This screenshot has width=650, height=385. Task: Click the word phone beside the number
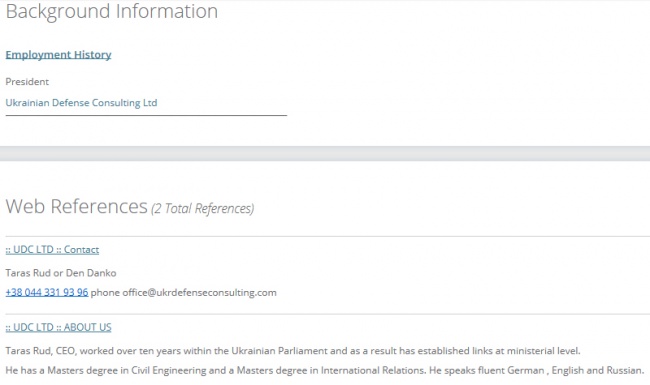click(105, 293)
